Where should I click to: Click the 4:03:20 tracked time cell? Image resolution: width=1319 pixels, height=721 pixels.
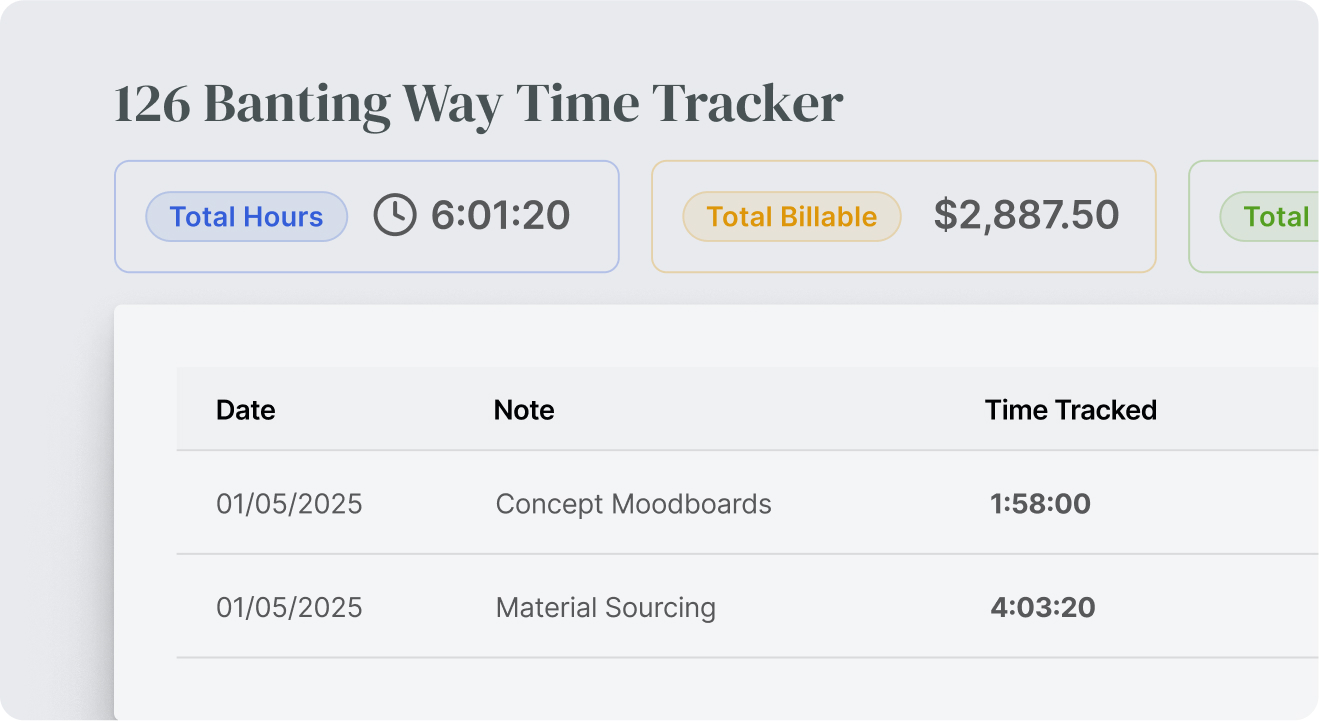click(x=1042, y=608)
